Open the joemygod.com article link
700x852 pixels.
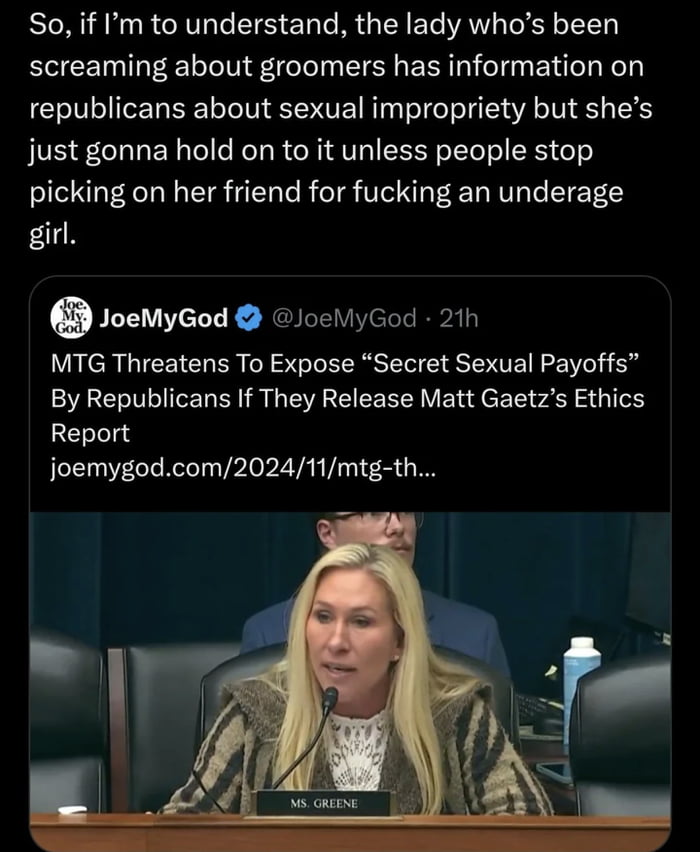coord(243,469)
